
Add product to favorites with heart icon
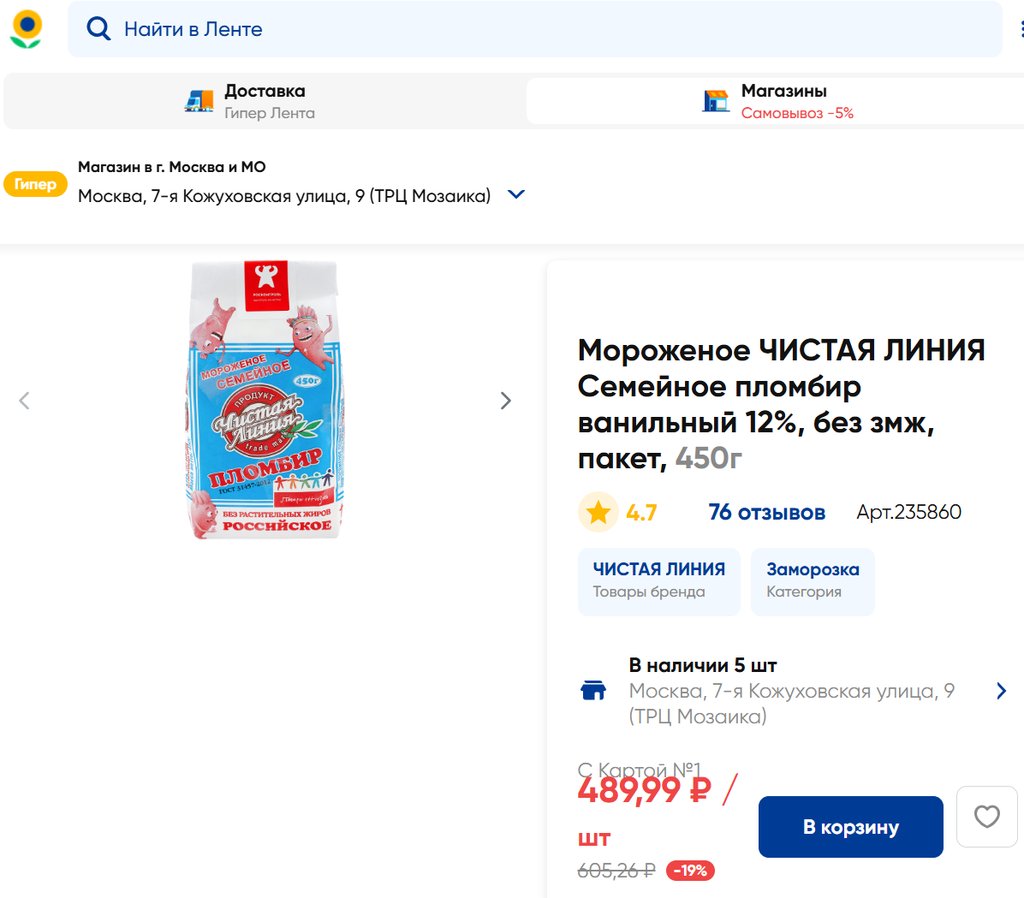pos(986,817)
